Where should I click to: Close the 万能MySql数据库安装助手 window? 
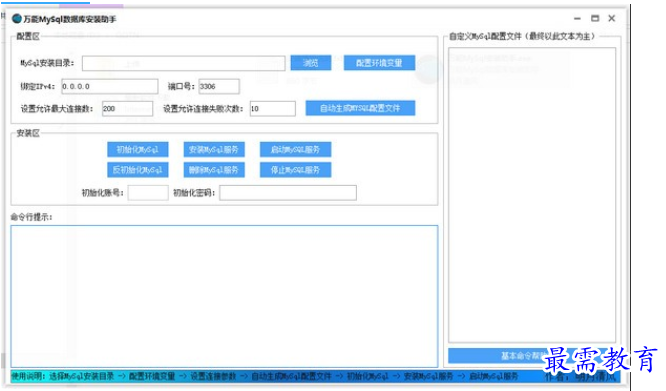click(612, 18)
